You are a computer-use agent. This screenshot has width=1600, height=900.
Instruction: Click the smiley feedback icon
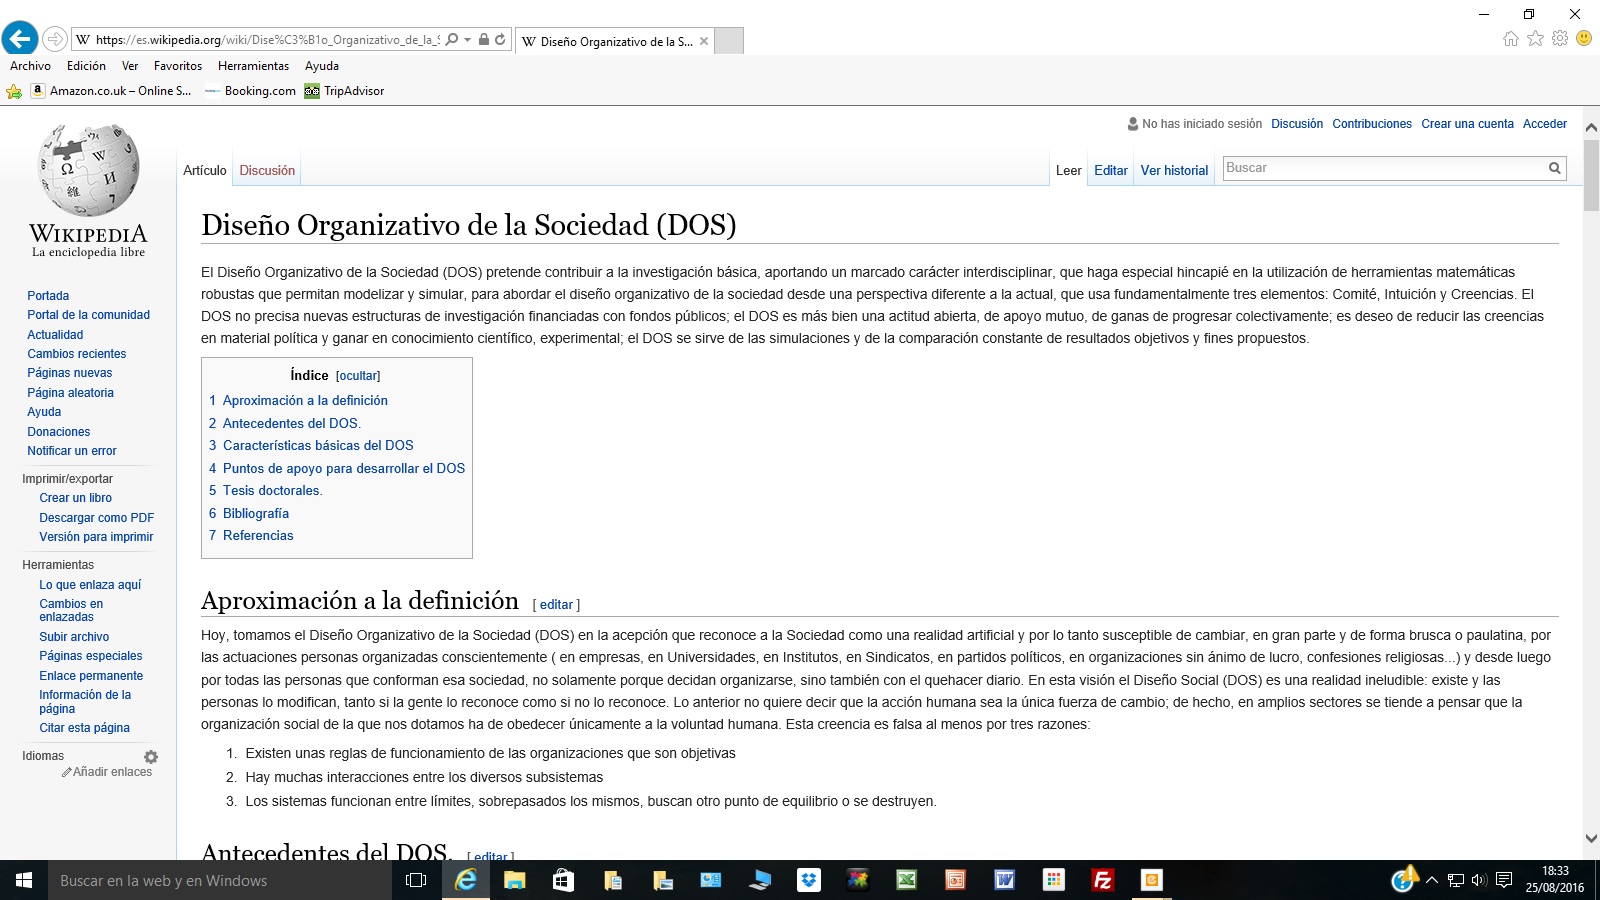1583,39
